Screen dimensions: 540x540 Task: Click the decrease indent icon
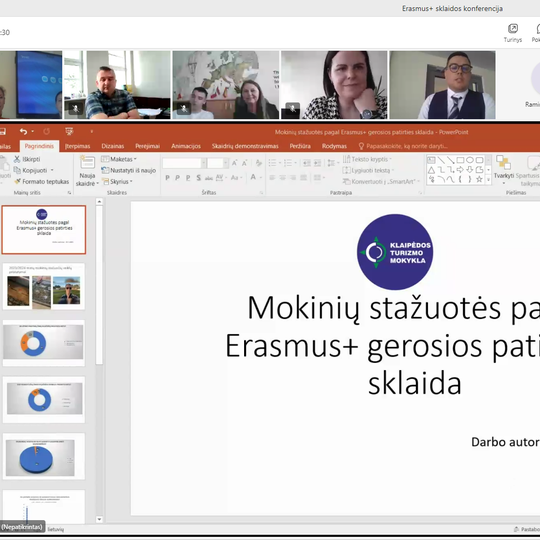click(x=307, y=163)
